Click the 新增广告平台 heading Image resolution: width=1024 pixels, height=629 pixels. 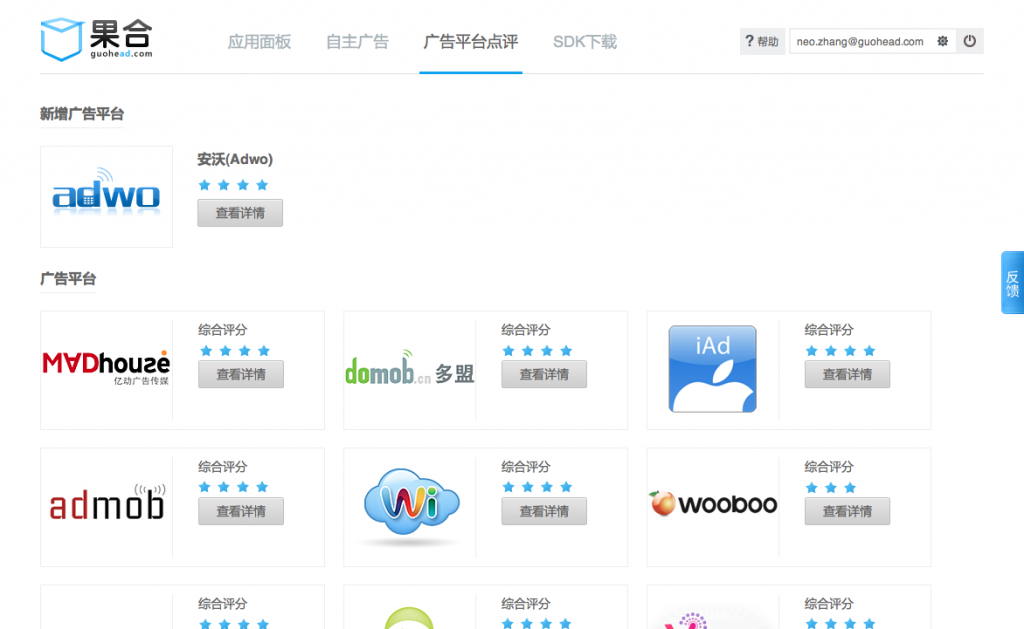[82, 114]
